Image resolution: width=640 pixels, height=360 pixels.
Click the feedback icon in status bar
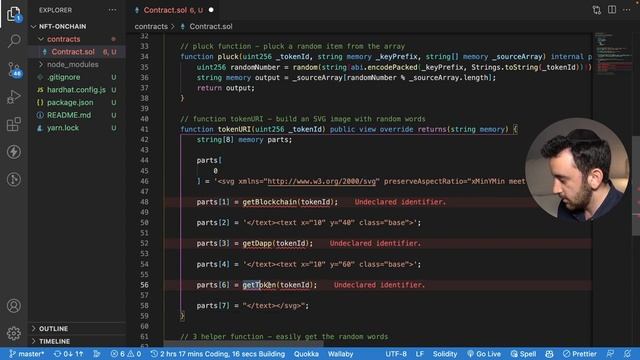point(611,354)
